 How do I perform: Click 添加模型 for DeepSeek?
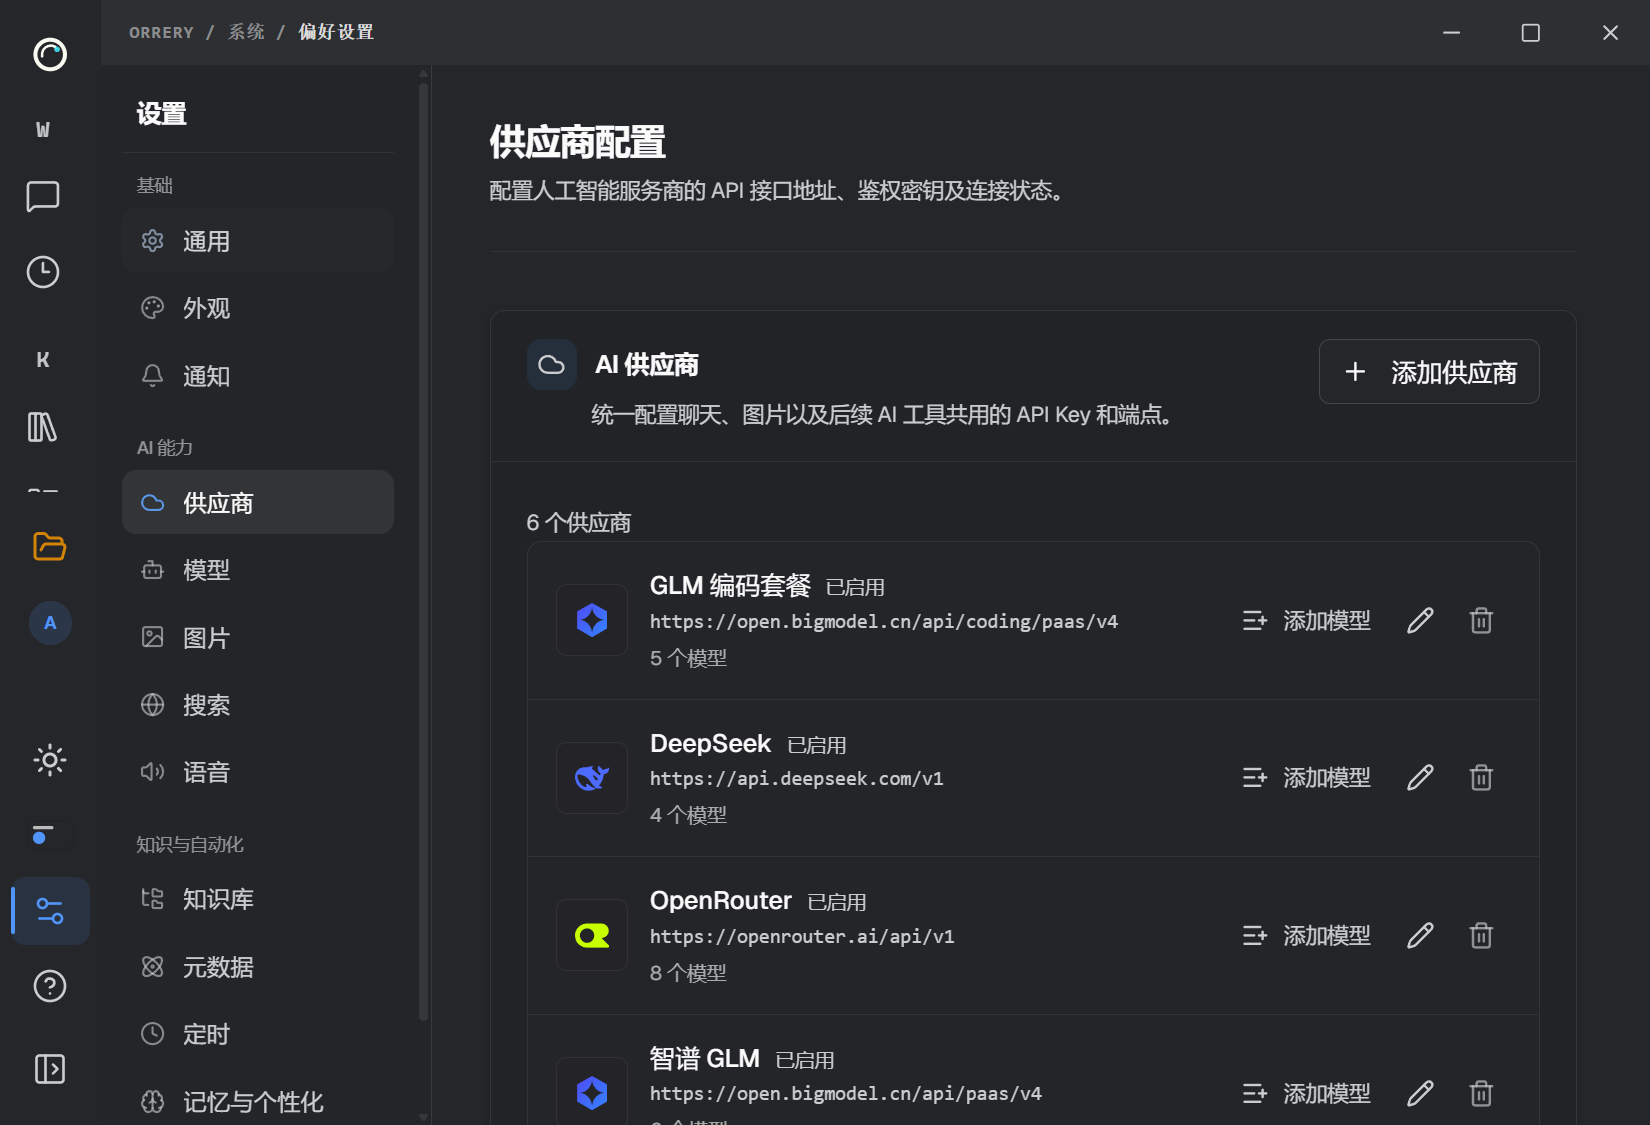(1306, 778)
